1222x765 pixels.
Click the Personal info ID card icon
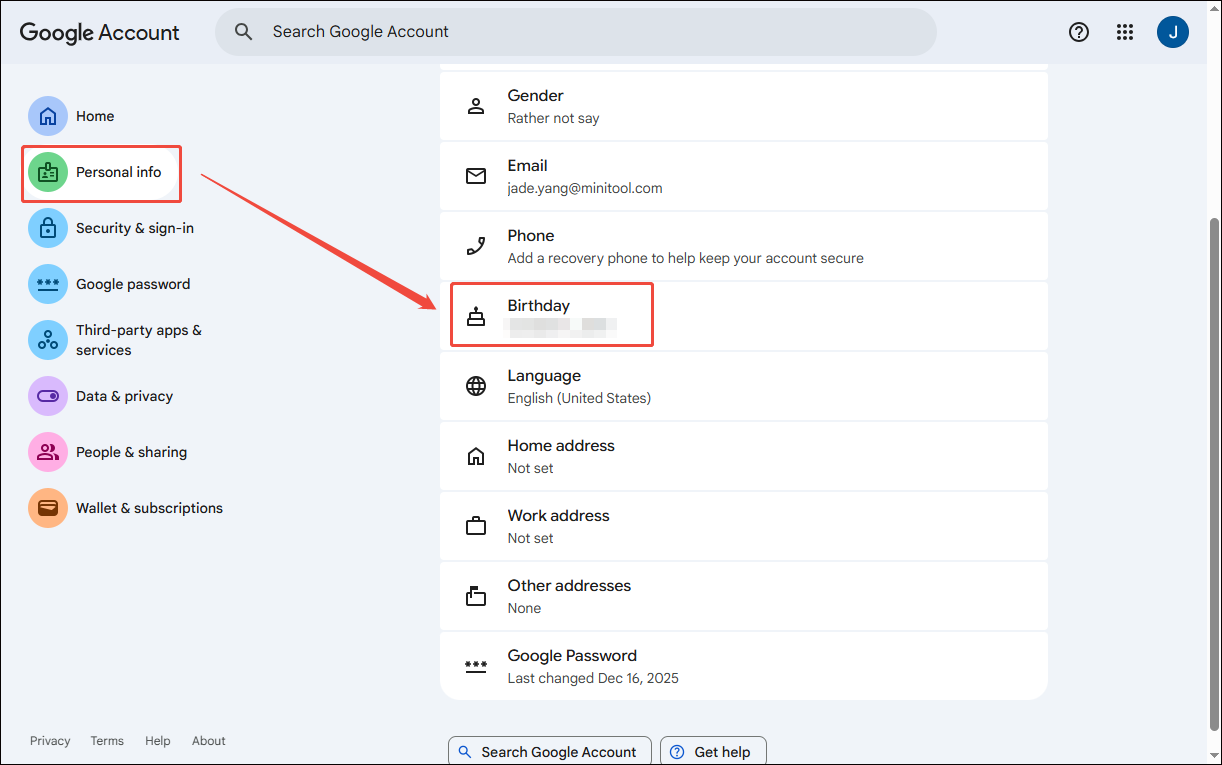[48, 172]
